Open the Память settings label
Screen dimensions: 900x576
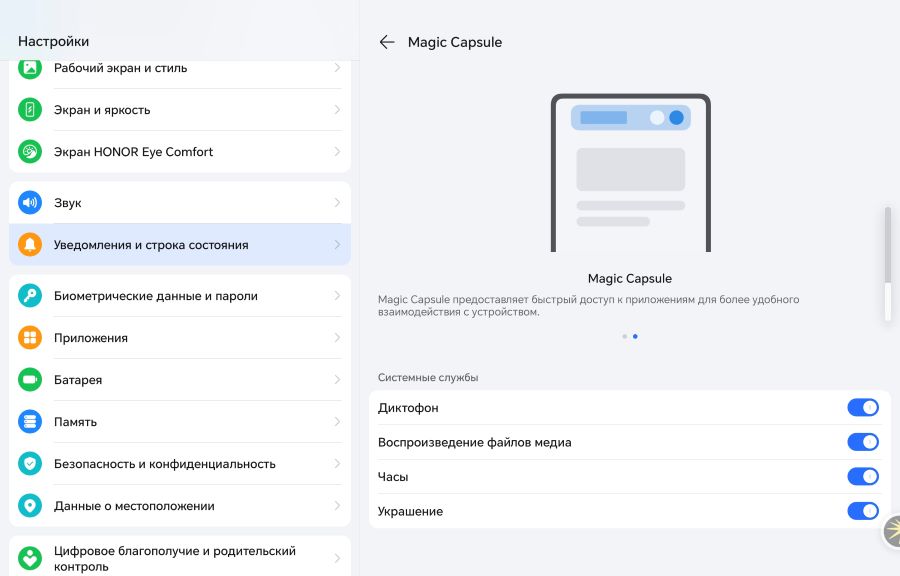coord(75,421)
